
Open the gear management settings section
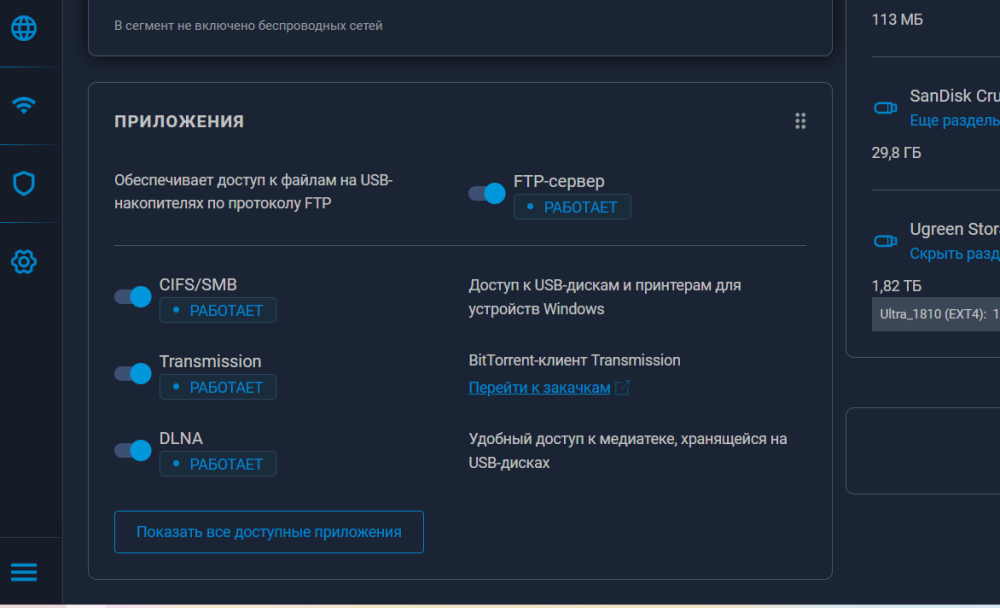point(24,262)
